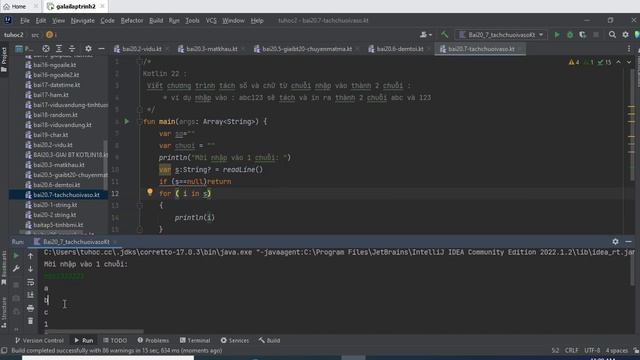Click Collapse All icon in Project panel
This screenshot has width=640, height=360.
[x=72, y=49]
